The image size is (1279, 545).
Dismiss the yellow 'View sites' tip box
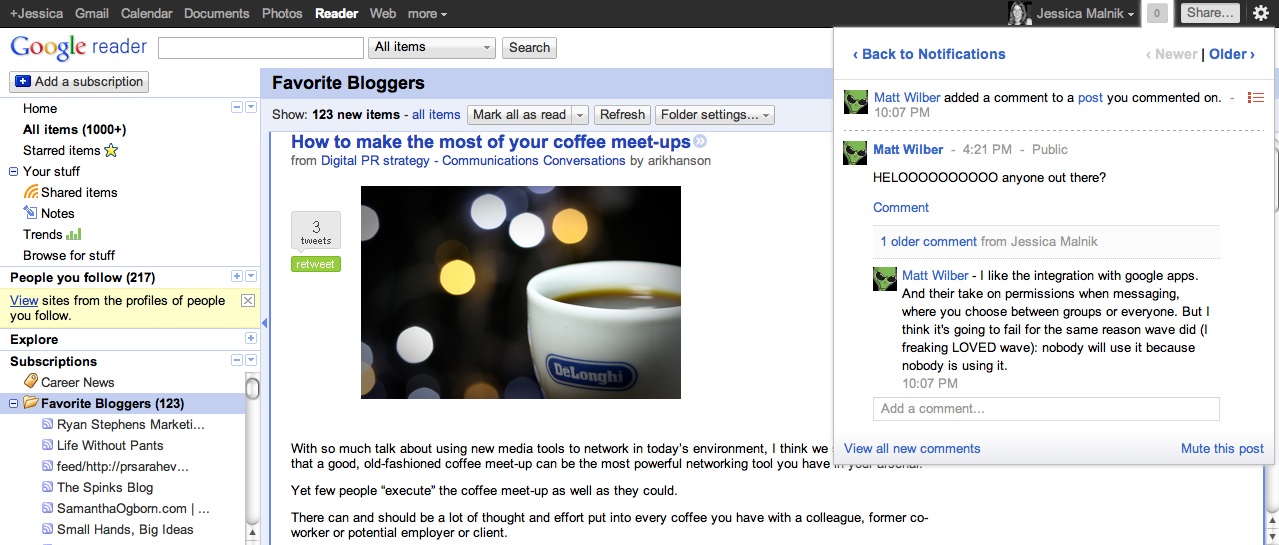point(248,301)
